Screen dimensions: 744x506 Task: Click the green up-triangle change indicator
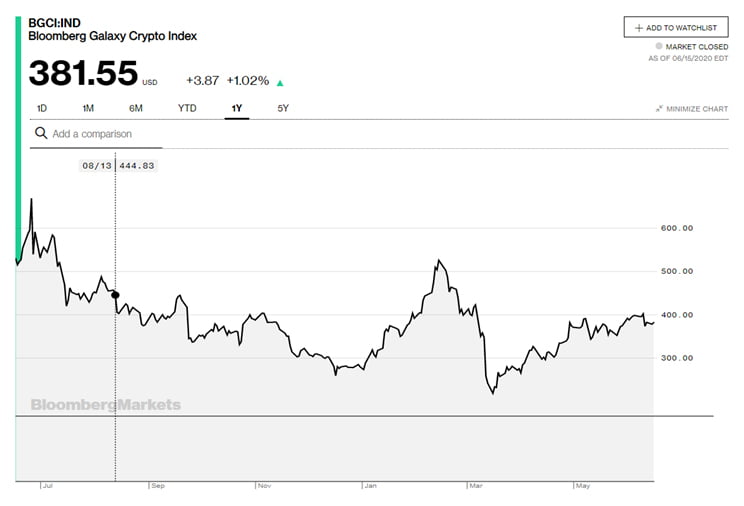(280, 84)
